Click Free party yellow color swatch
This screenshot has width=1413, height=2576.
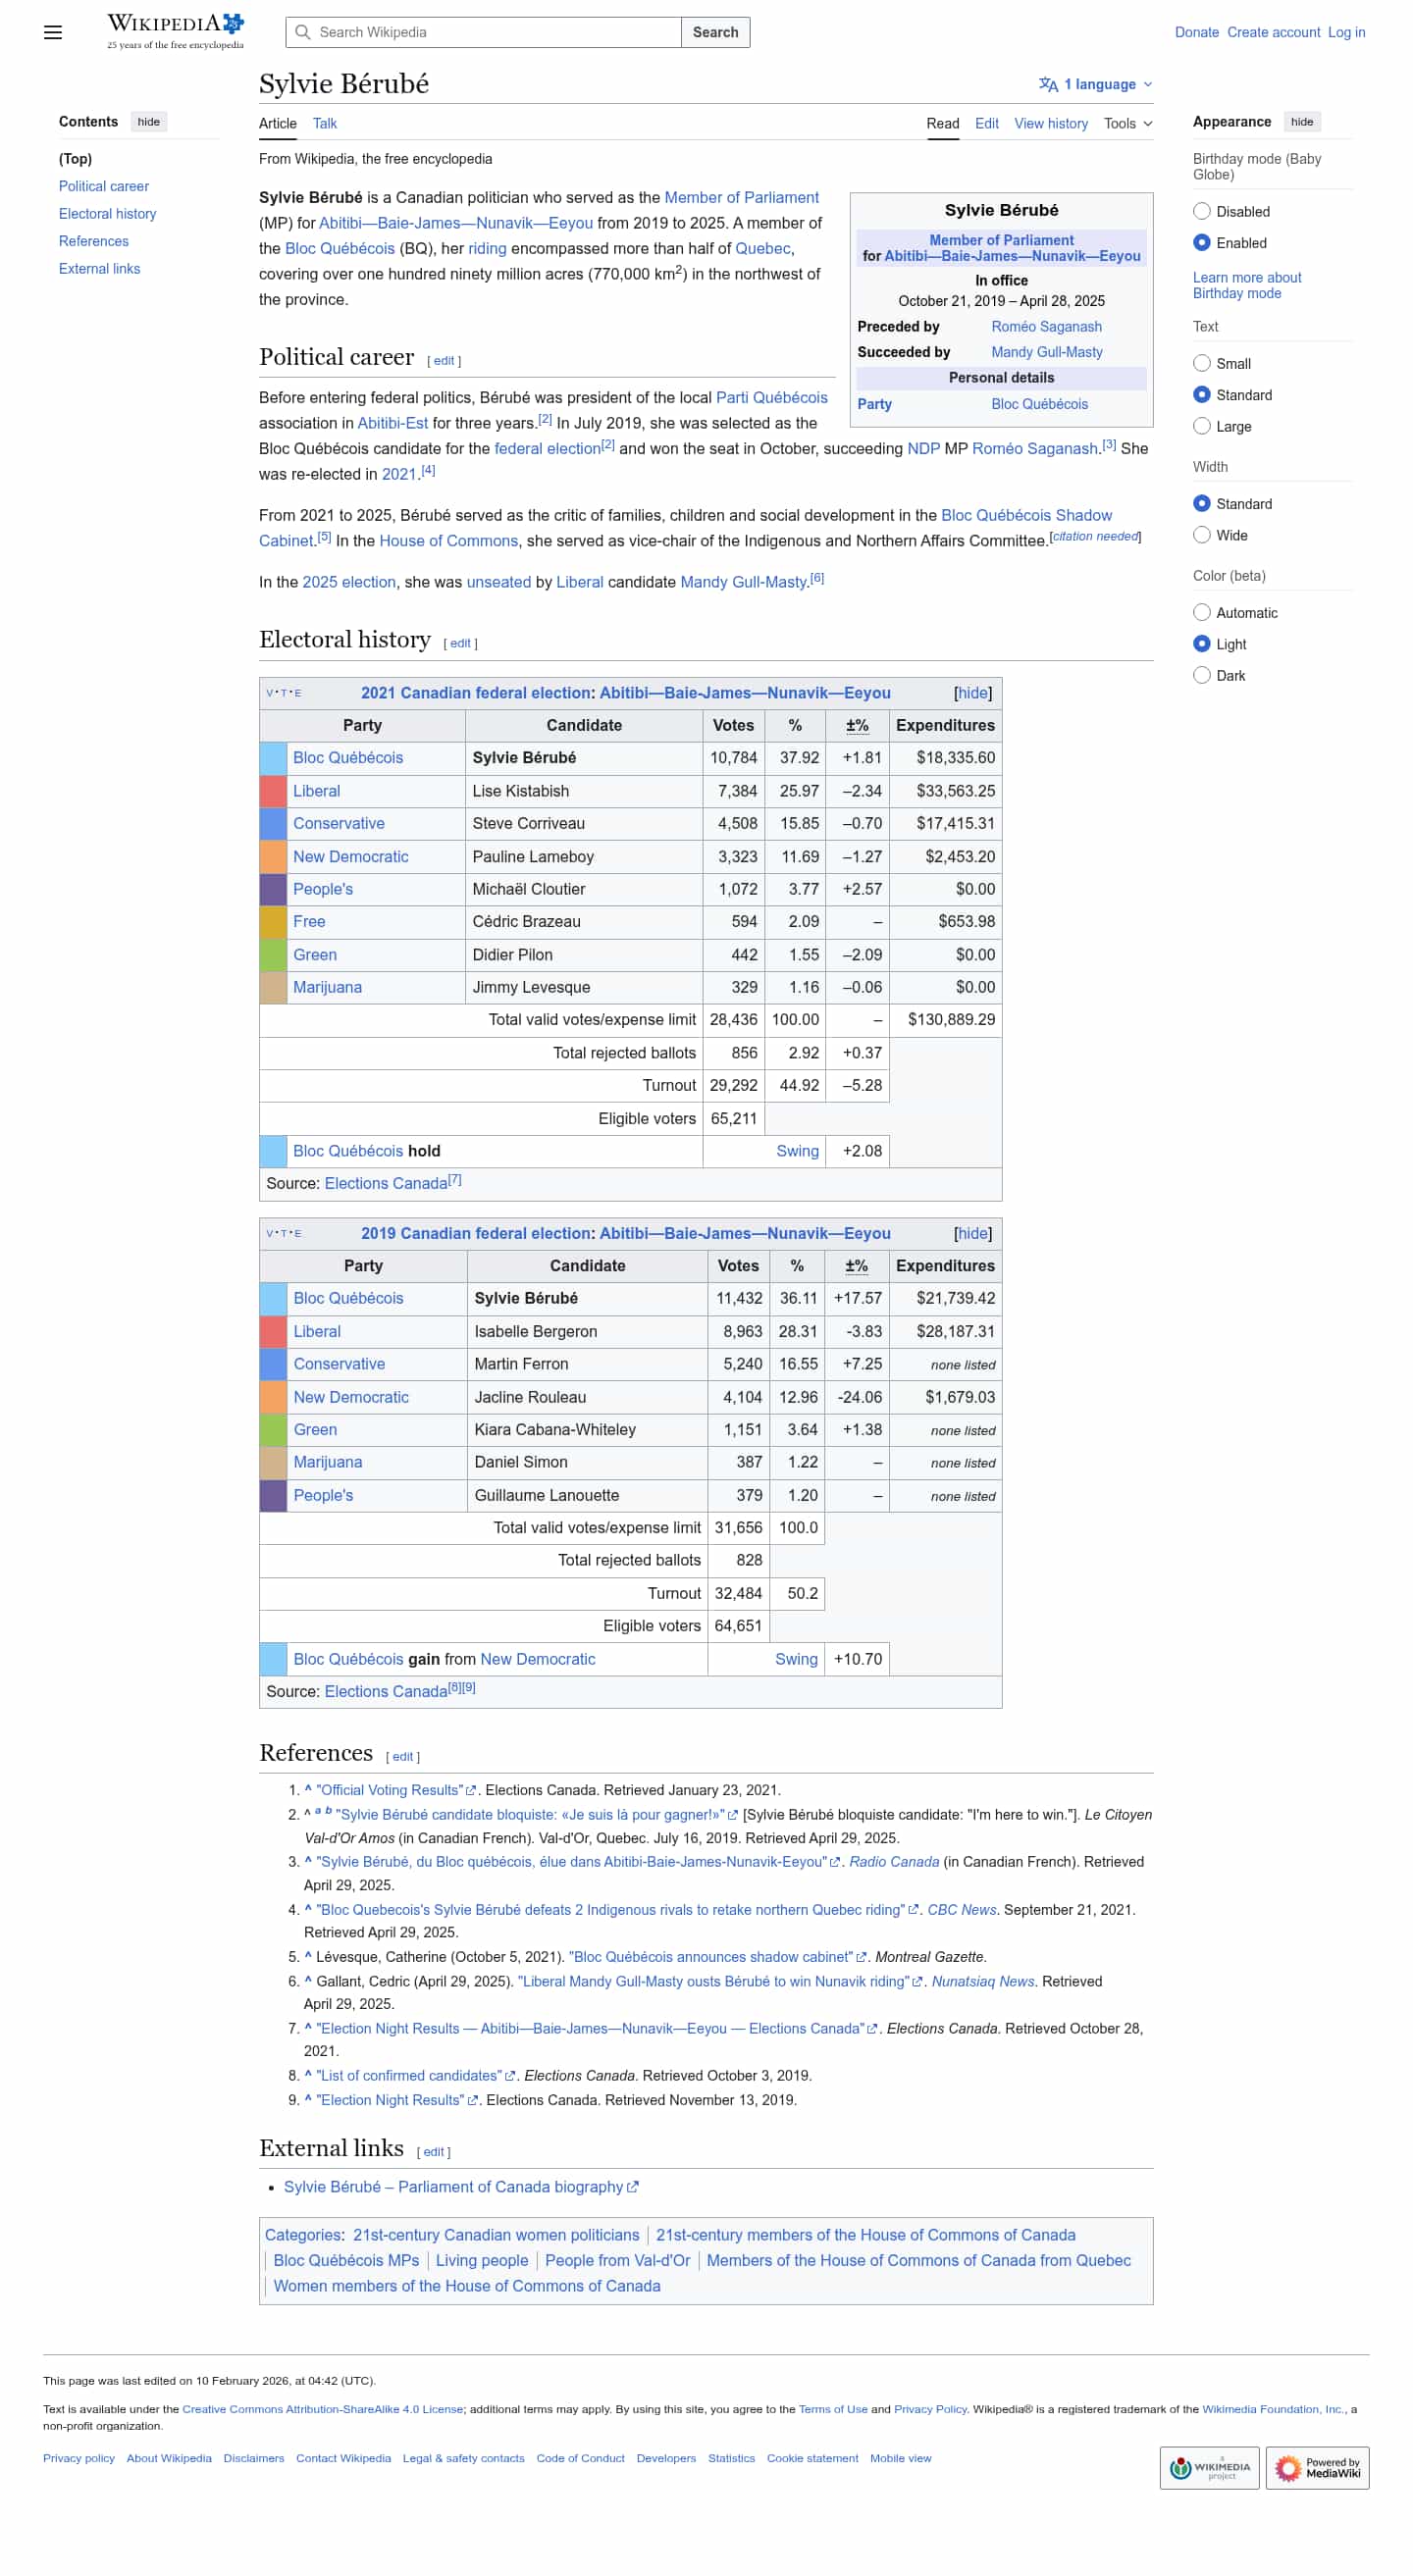click(273, 921)
